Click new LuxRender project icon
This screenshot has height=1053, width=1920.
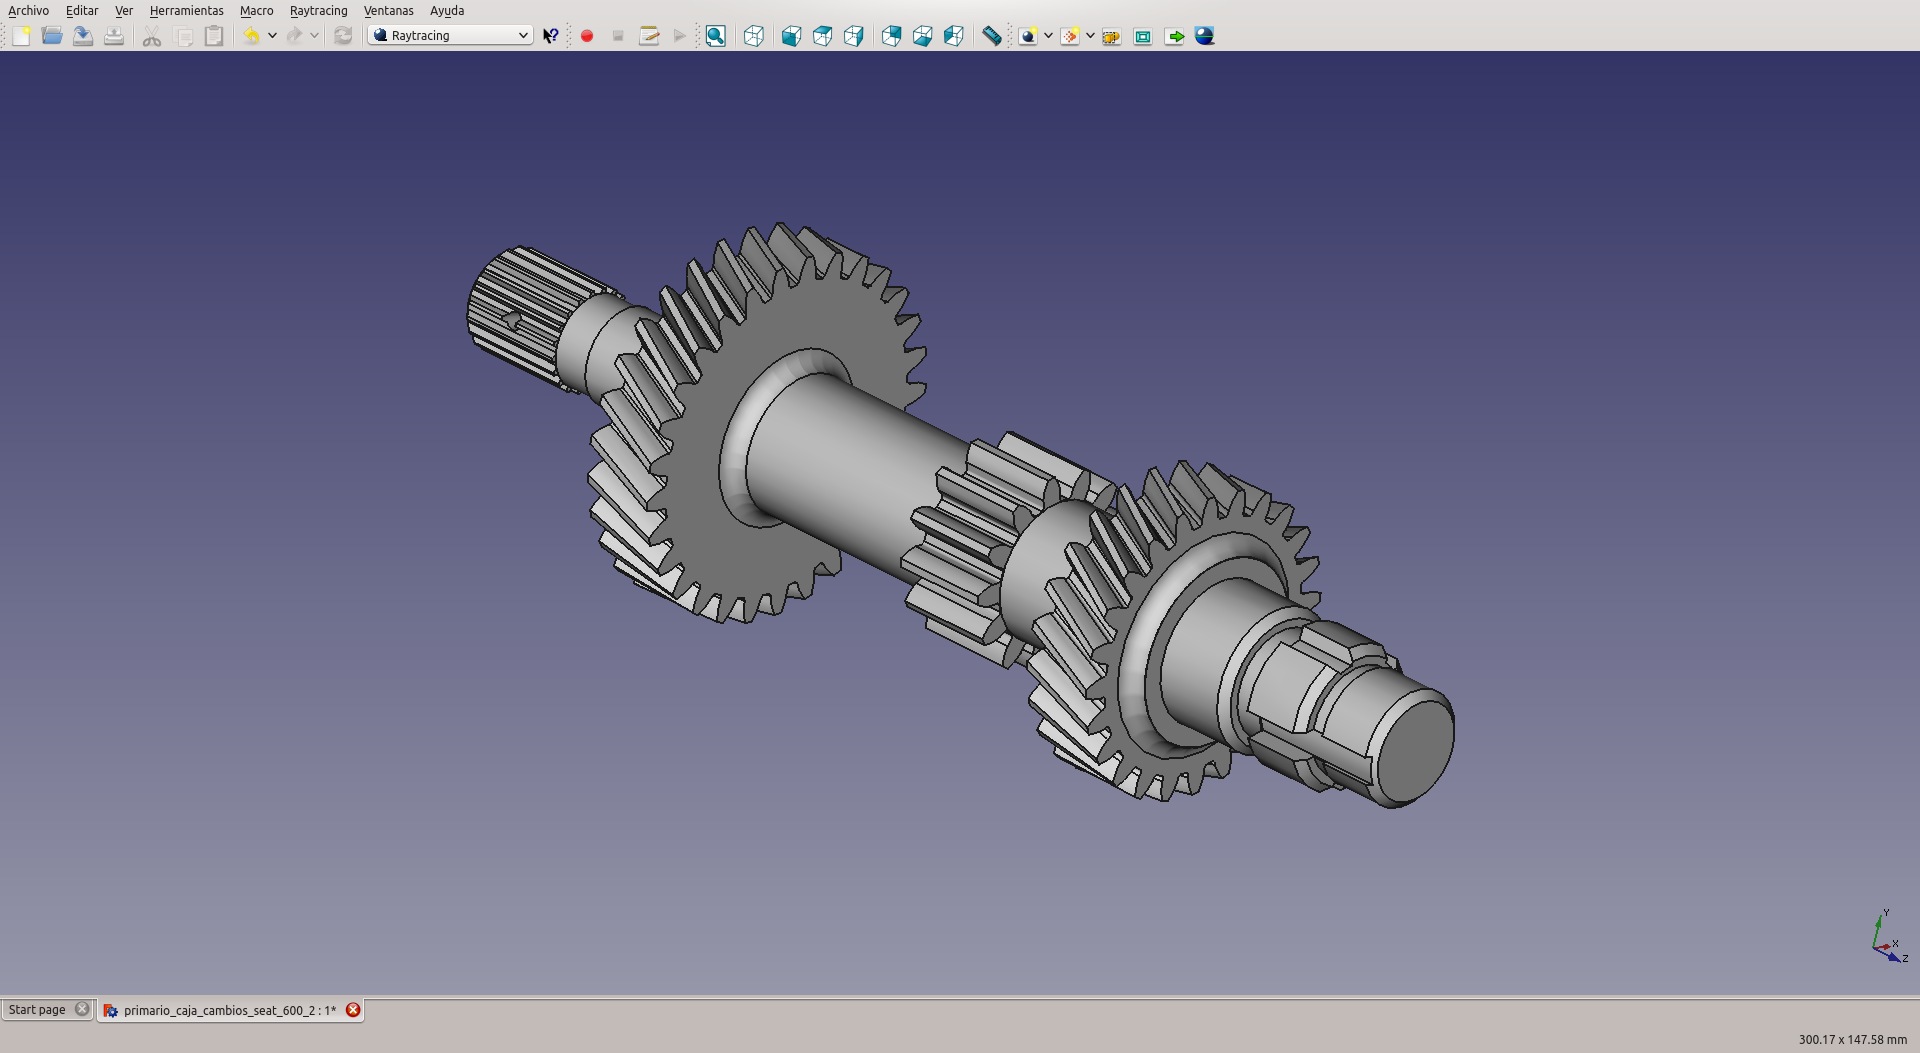[1069, 36]
